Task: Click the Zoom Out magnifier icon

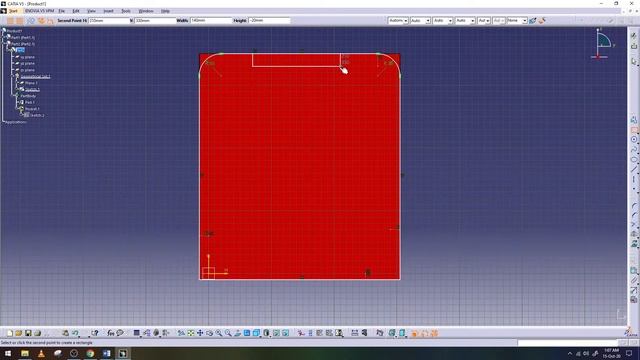Action: tap(228, 333)
